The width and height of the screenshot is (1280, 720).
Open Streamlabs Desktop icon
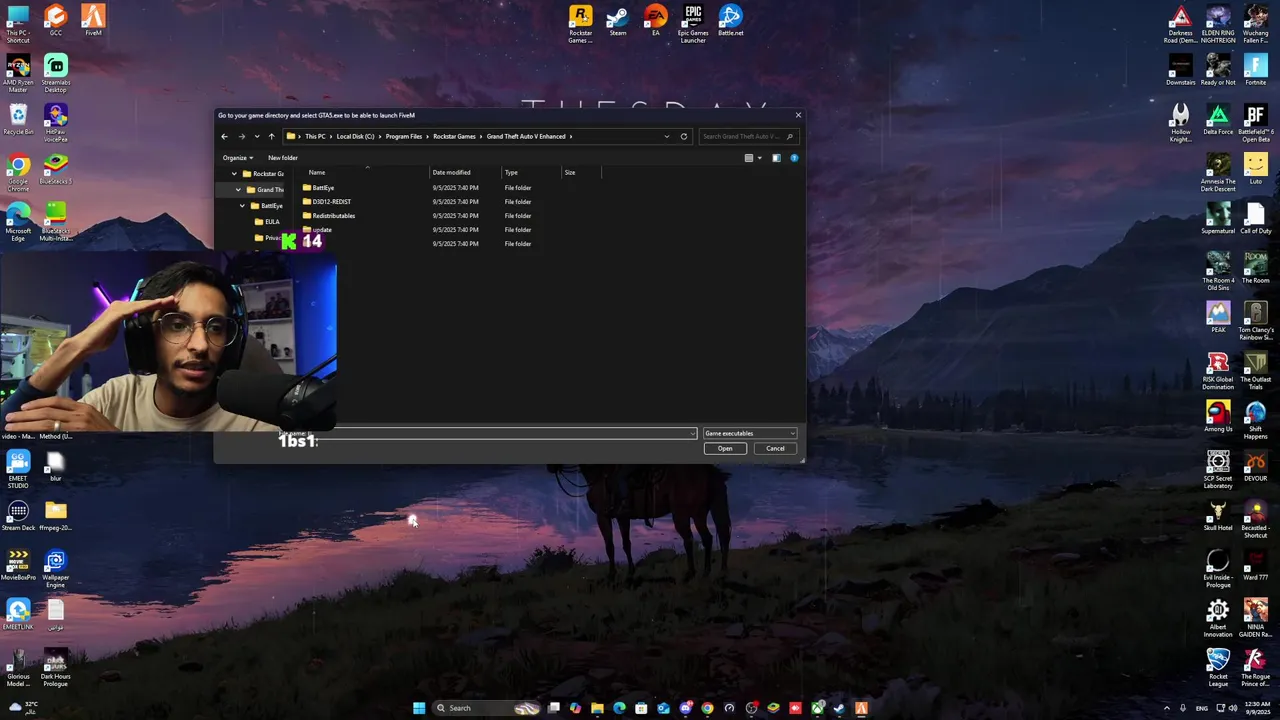(x=56, y=74)
